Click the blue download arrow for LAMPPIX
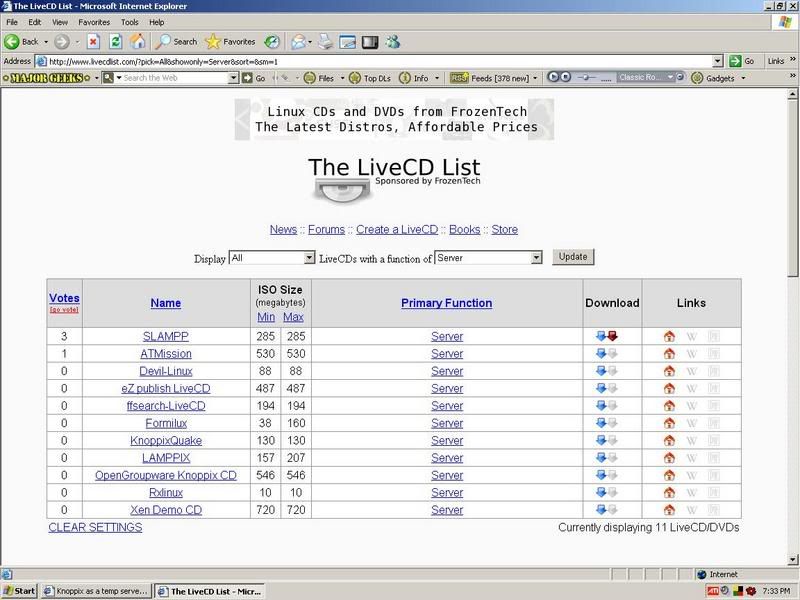 [x=601, y=458]
